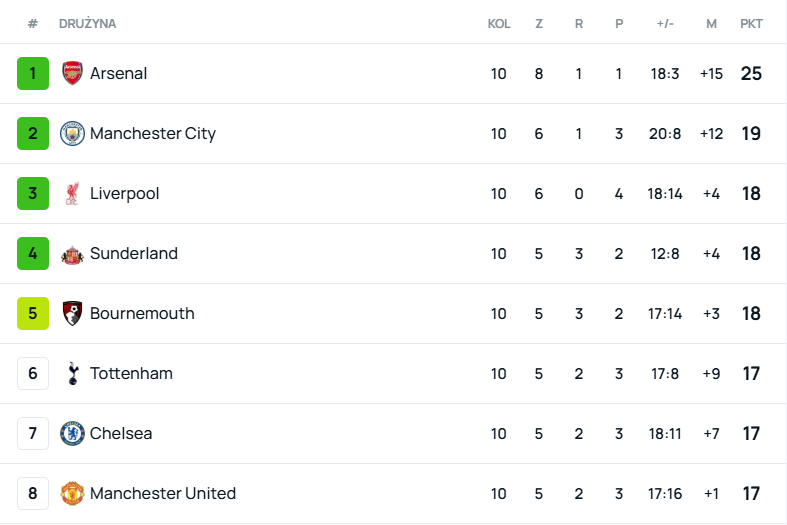787x525 pixels.
Task: Sort by the +/- goals column header
Action: (665, 23)
